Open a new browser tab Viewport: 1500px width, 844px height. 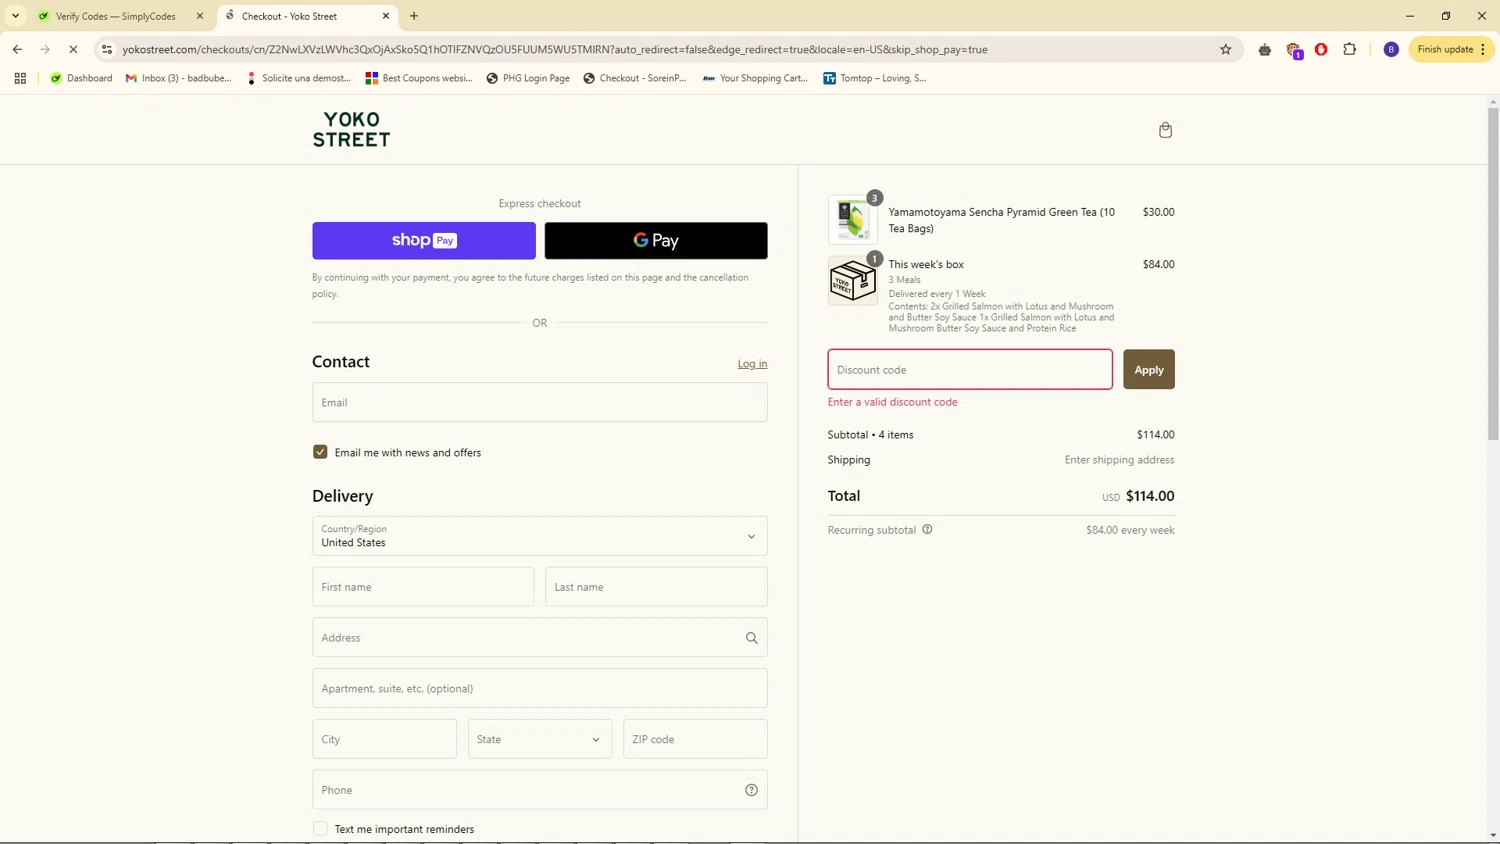pos(414,16)
